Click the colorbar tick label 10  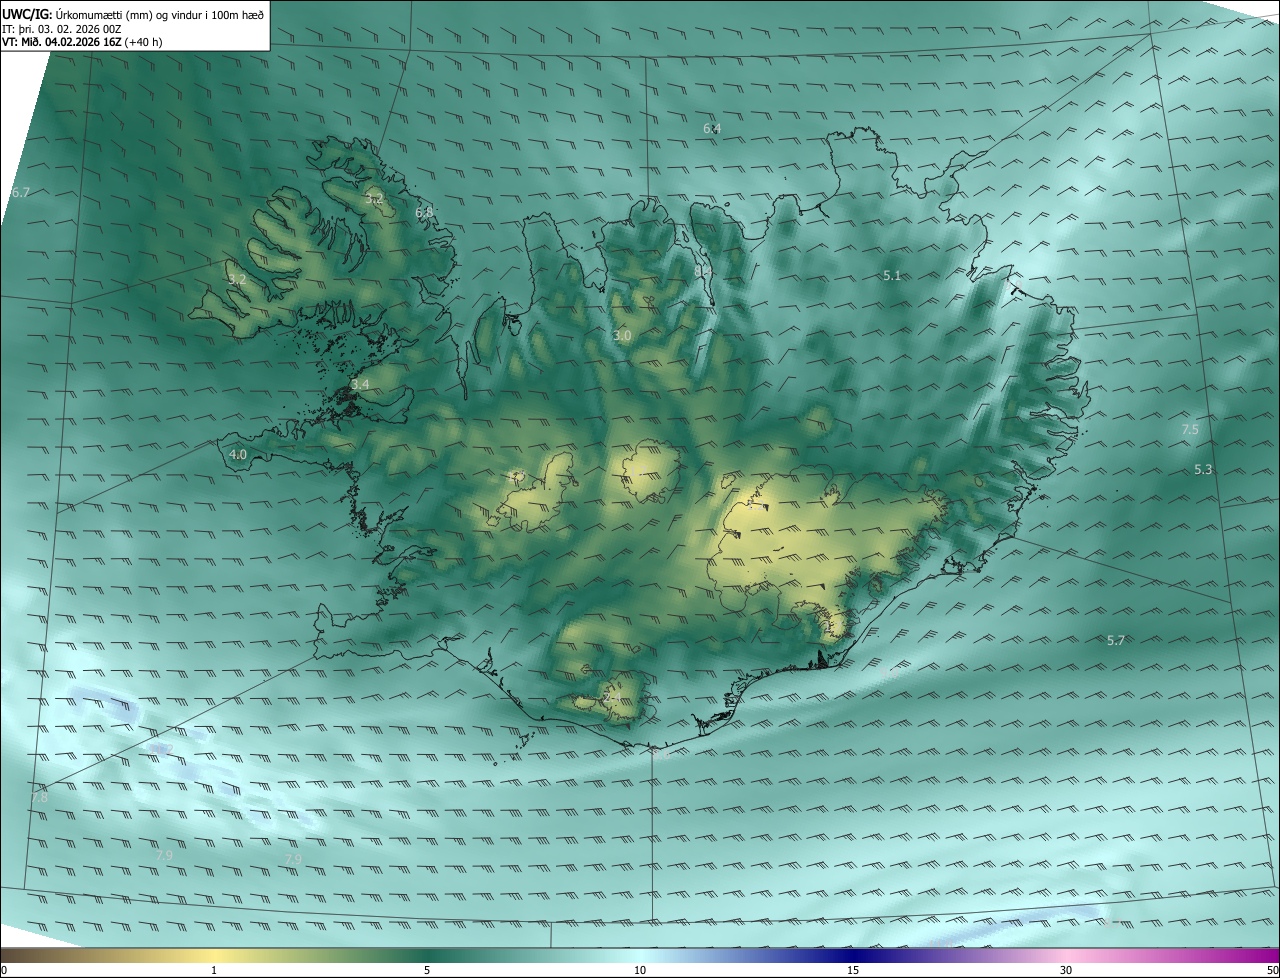pyautogui.click(x=640, y=970)
